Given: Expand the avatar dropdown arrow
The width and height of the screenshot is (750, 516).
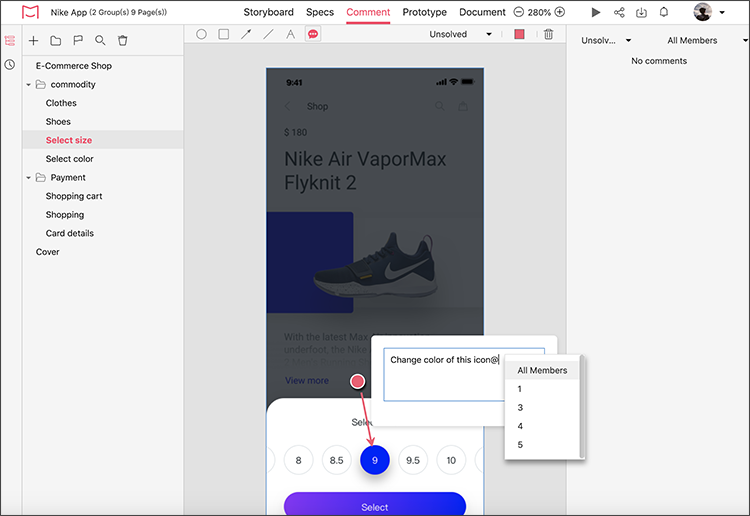Looking at the screenshot, I should pyautogui.click(x=722, y=12).
